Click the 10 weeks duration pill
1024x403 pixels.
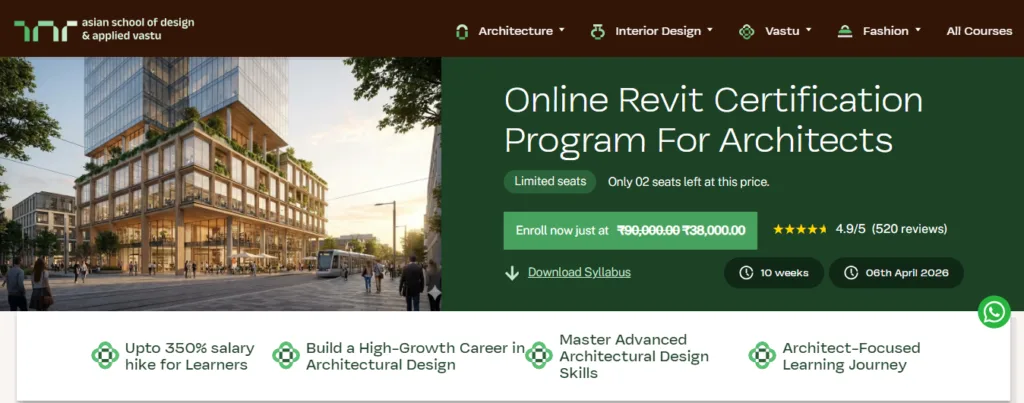point(774,273)
